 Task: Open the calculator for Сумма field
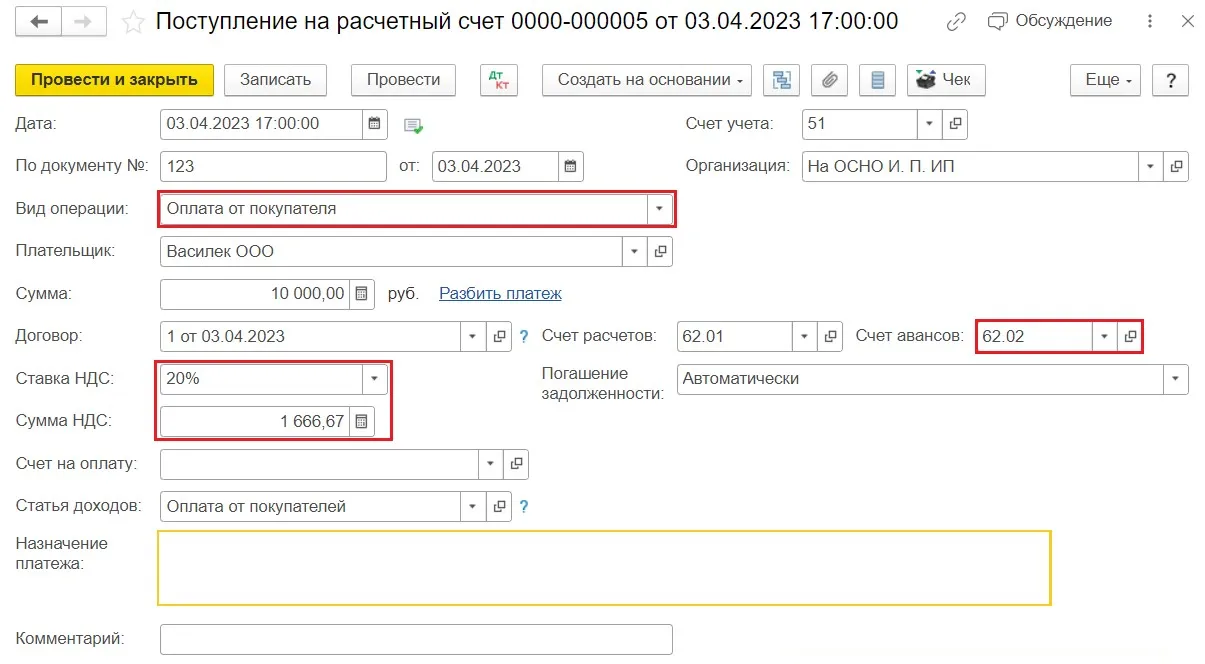pyautogui.click(x=362, y=294)
